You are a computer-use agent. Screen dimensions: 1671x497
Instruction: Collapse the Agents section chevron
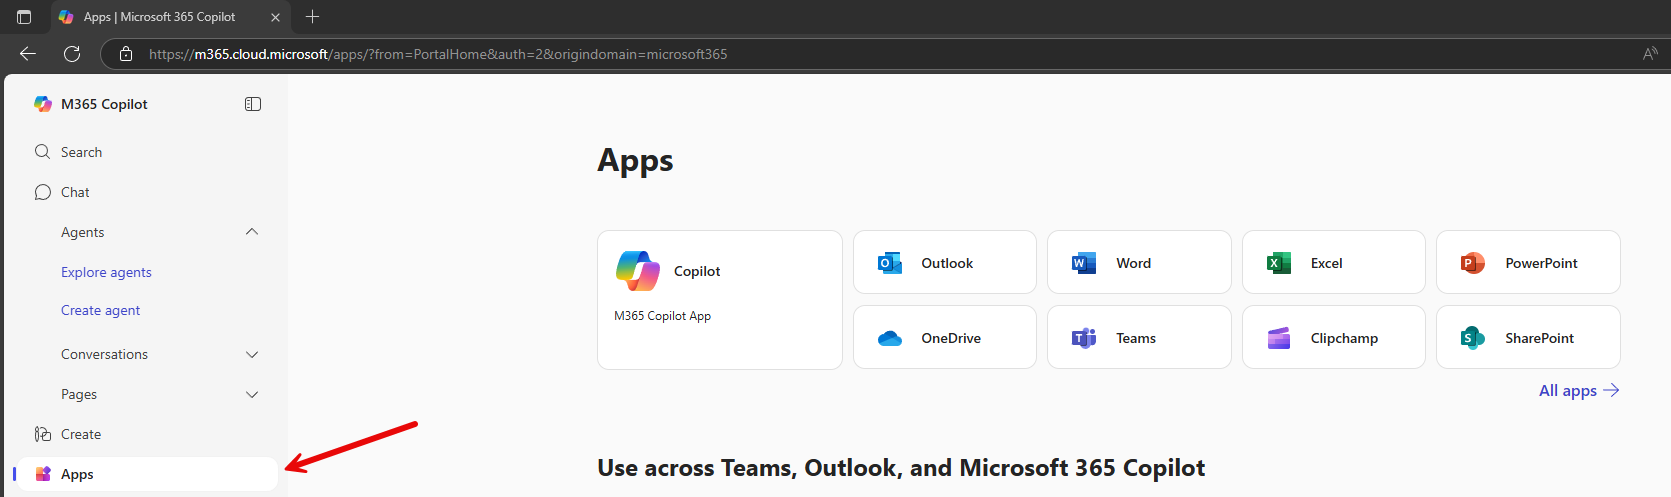pos(252,232)
